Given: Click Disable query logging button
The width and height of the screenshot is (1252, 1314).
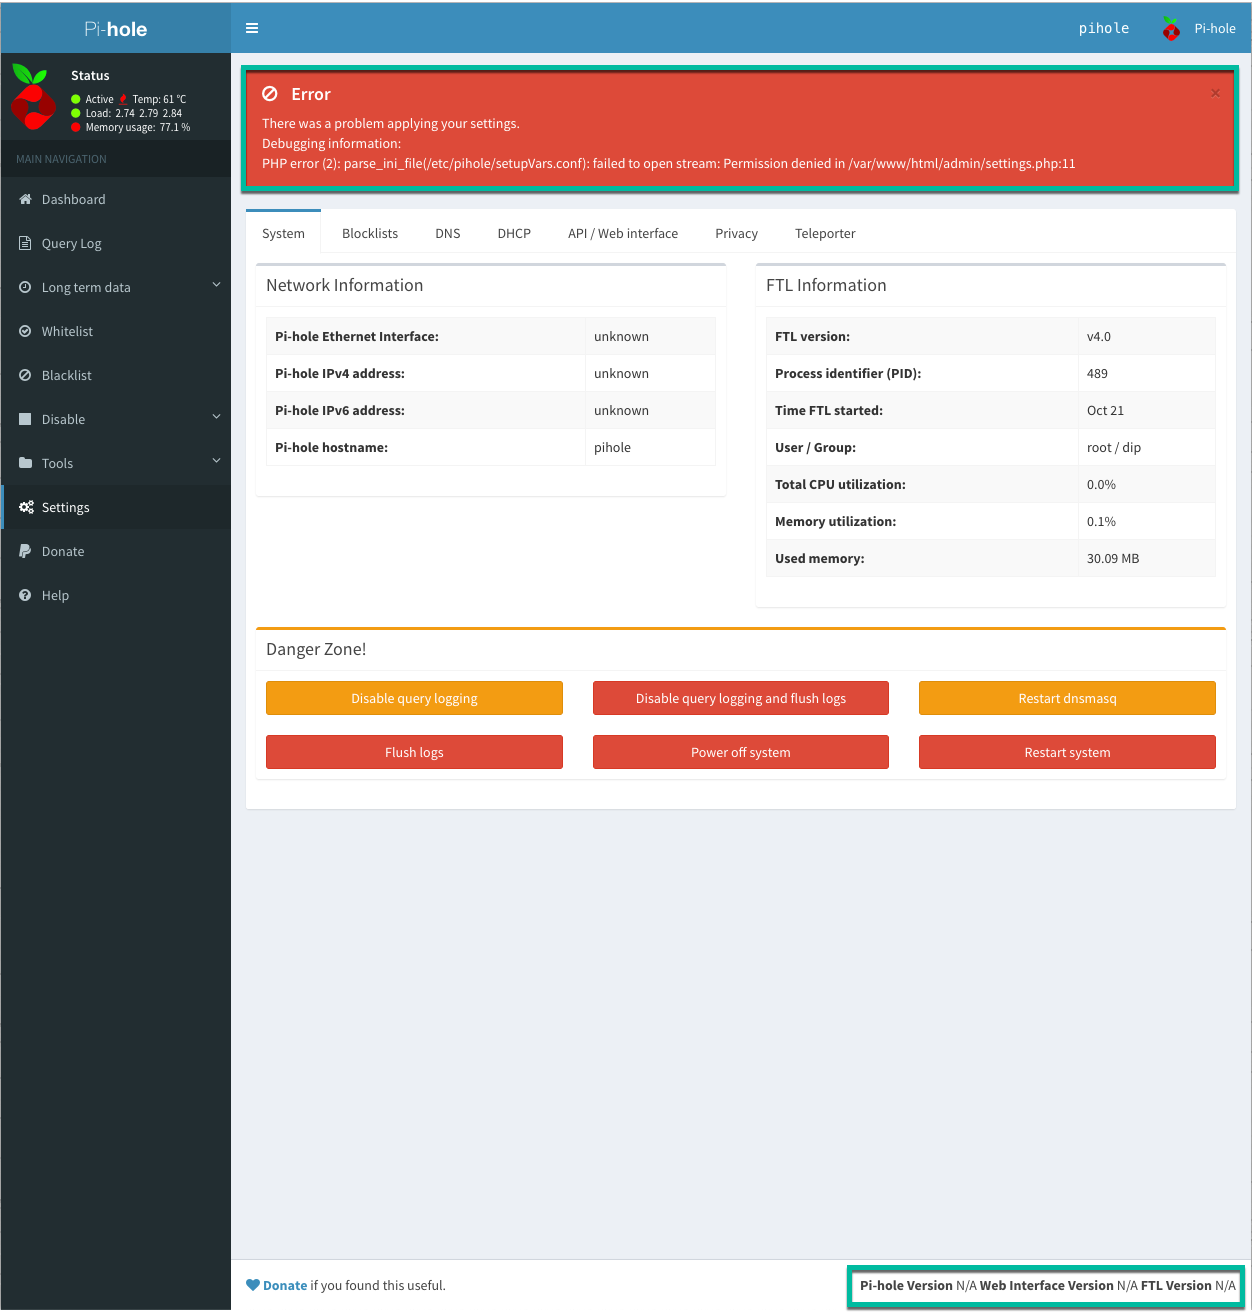Looking at the screenshot, I should [x=414, y=698].
